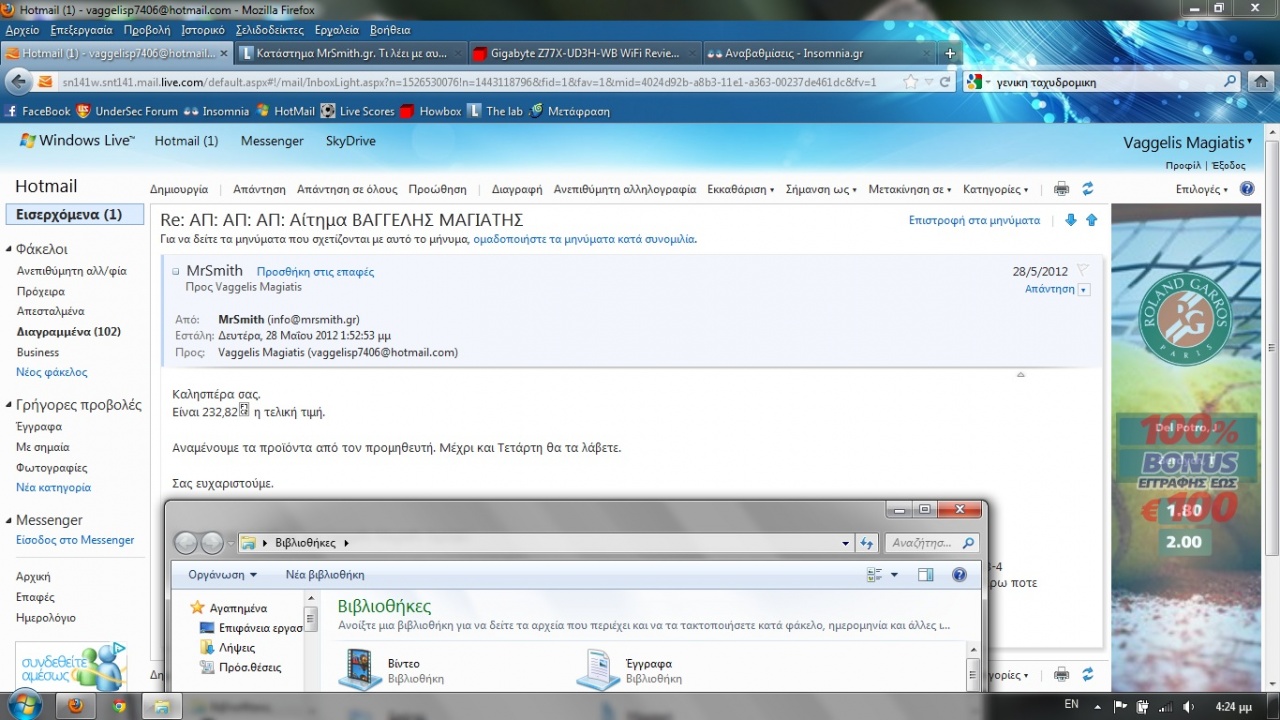
Task: Open the Μετάφραση bookmark
Action: click(569, 111)
